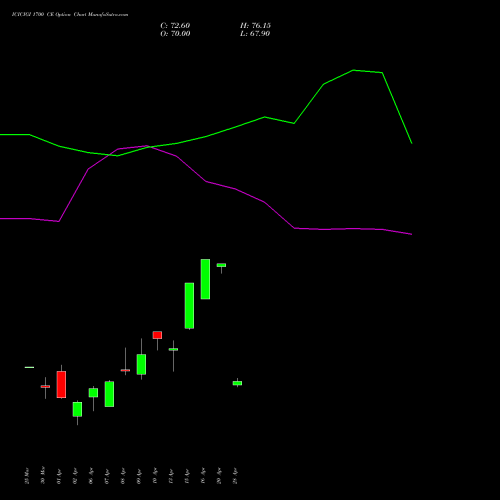Screen dimensions: 500x500
Task: Click the peak of the green indicator line
Action: [x=353, y=70]
